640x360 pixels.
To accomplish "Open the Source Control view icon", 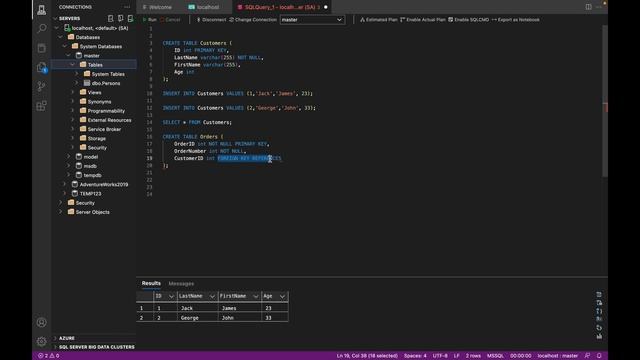I will (42, 87).
